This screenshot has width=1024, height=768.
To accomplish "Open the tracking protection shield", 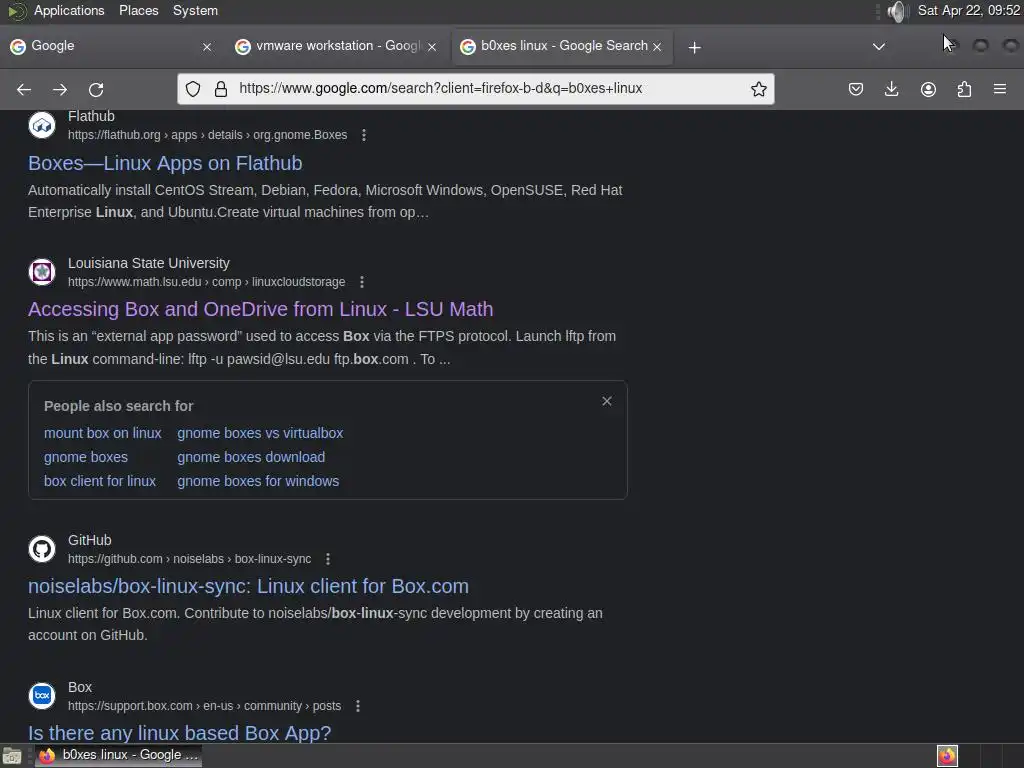I will [193, 89].
